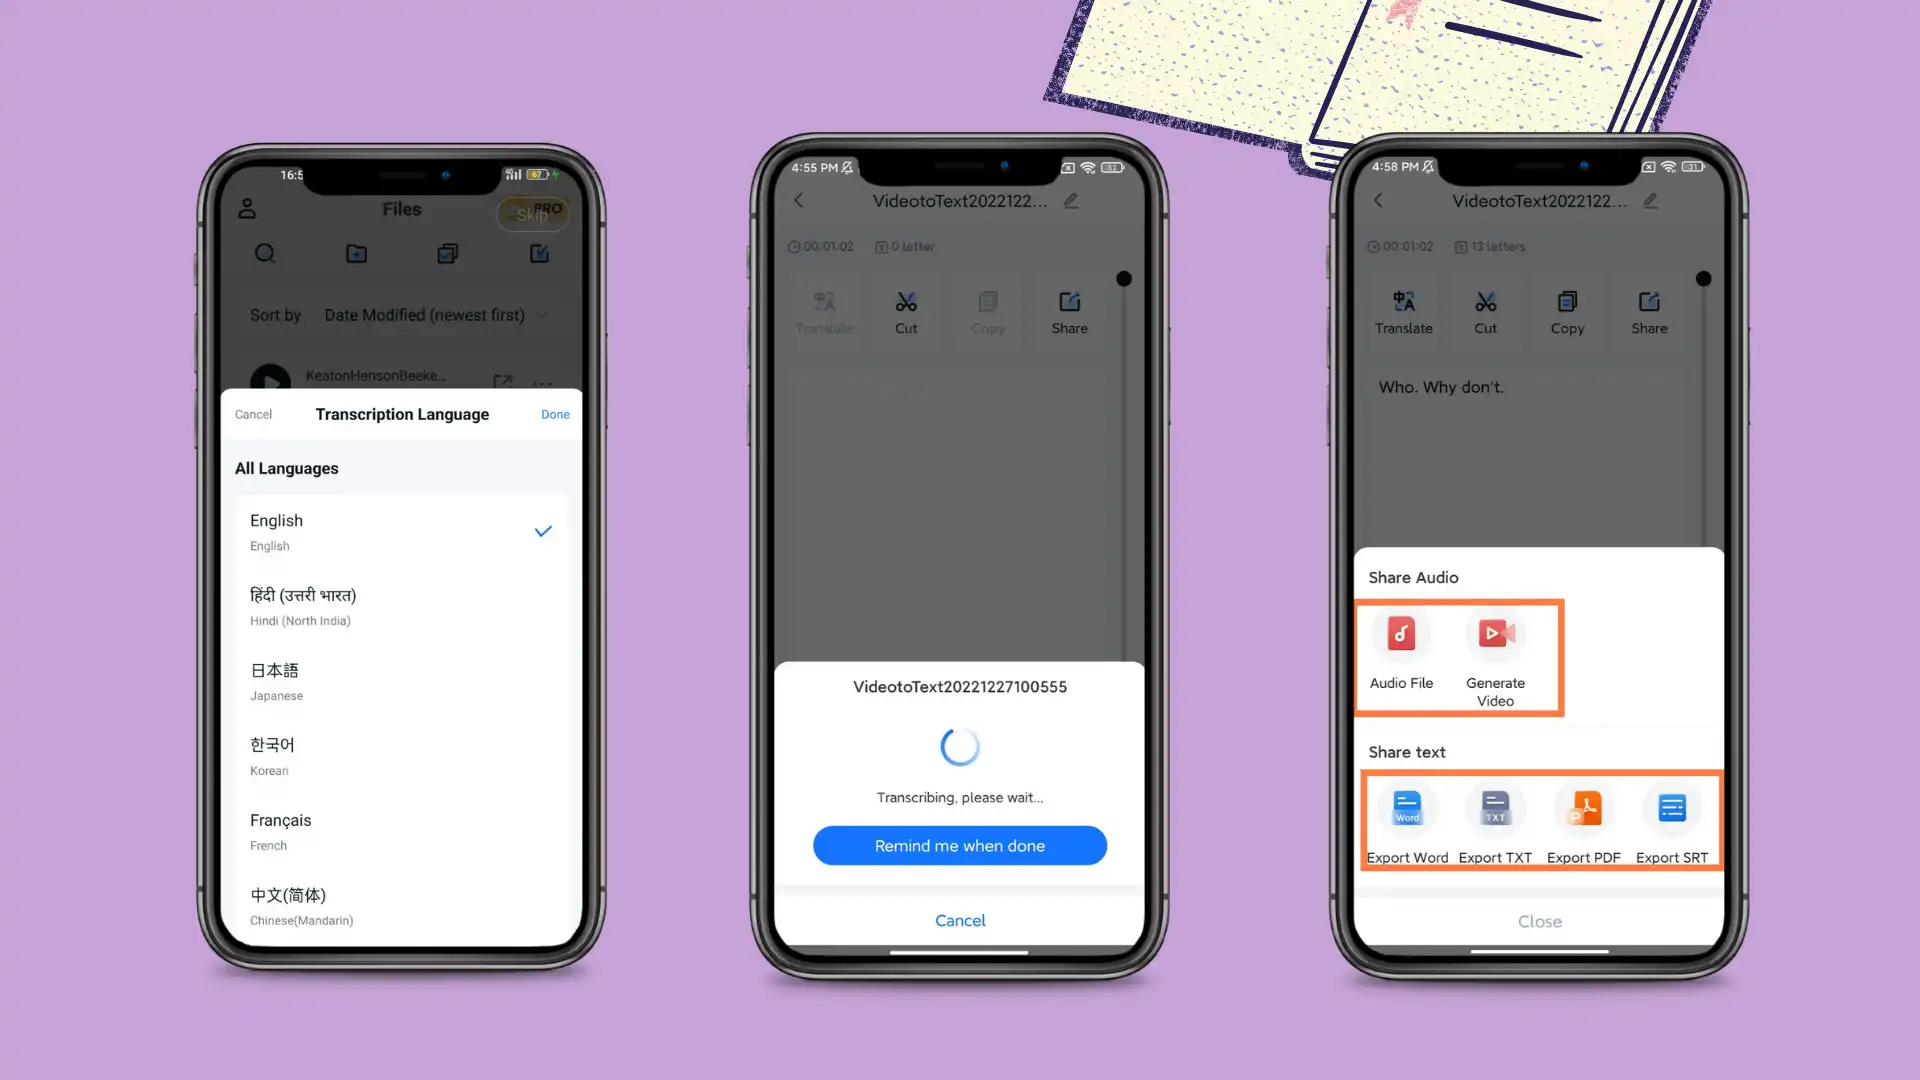Image resolution: width=1920 pixels, height=1080 pixels.
Task: Click Export TXT file icon
Action: pyautogui.click(x=1495, y=807)
